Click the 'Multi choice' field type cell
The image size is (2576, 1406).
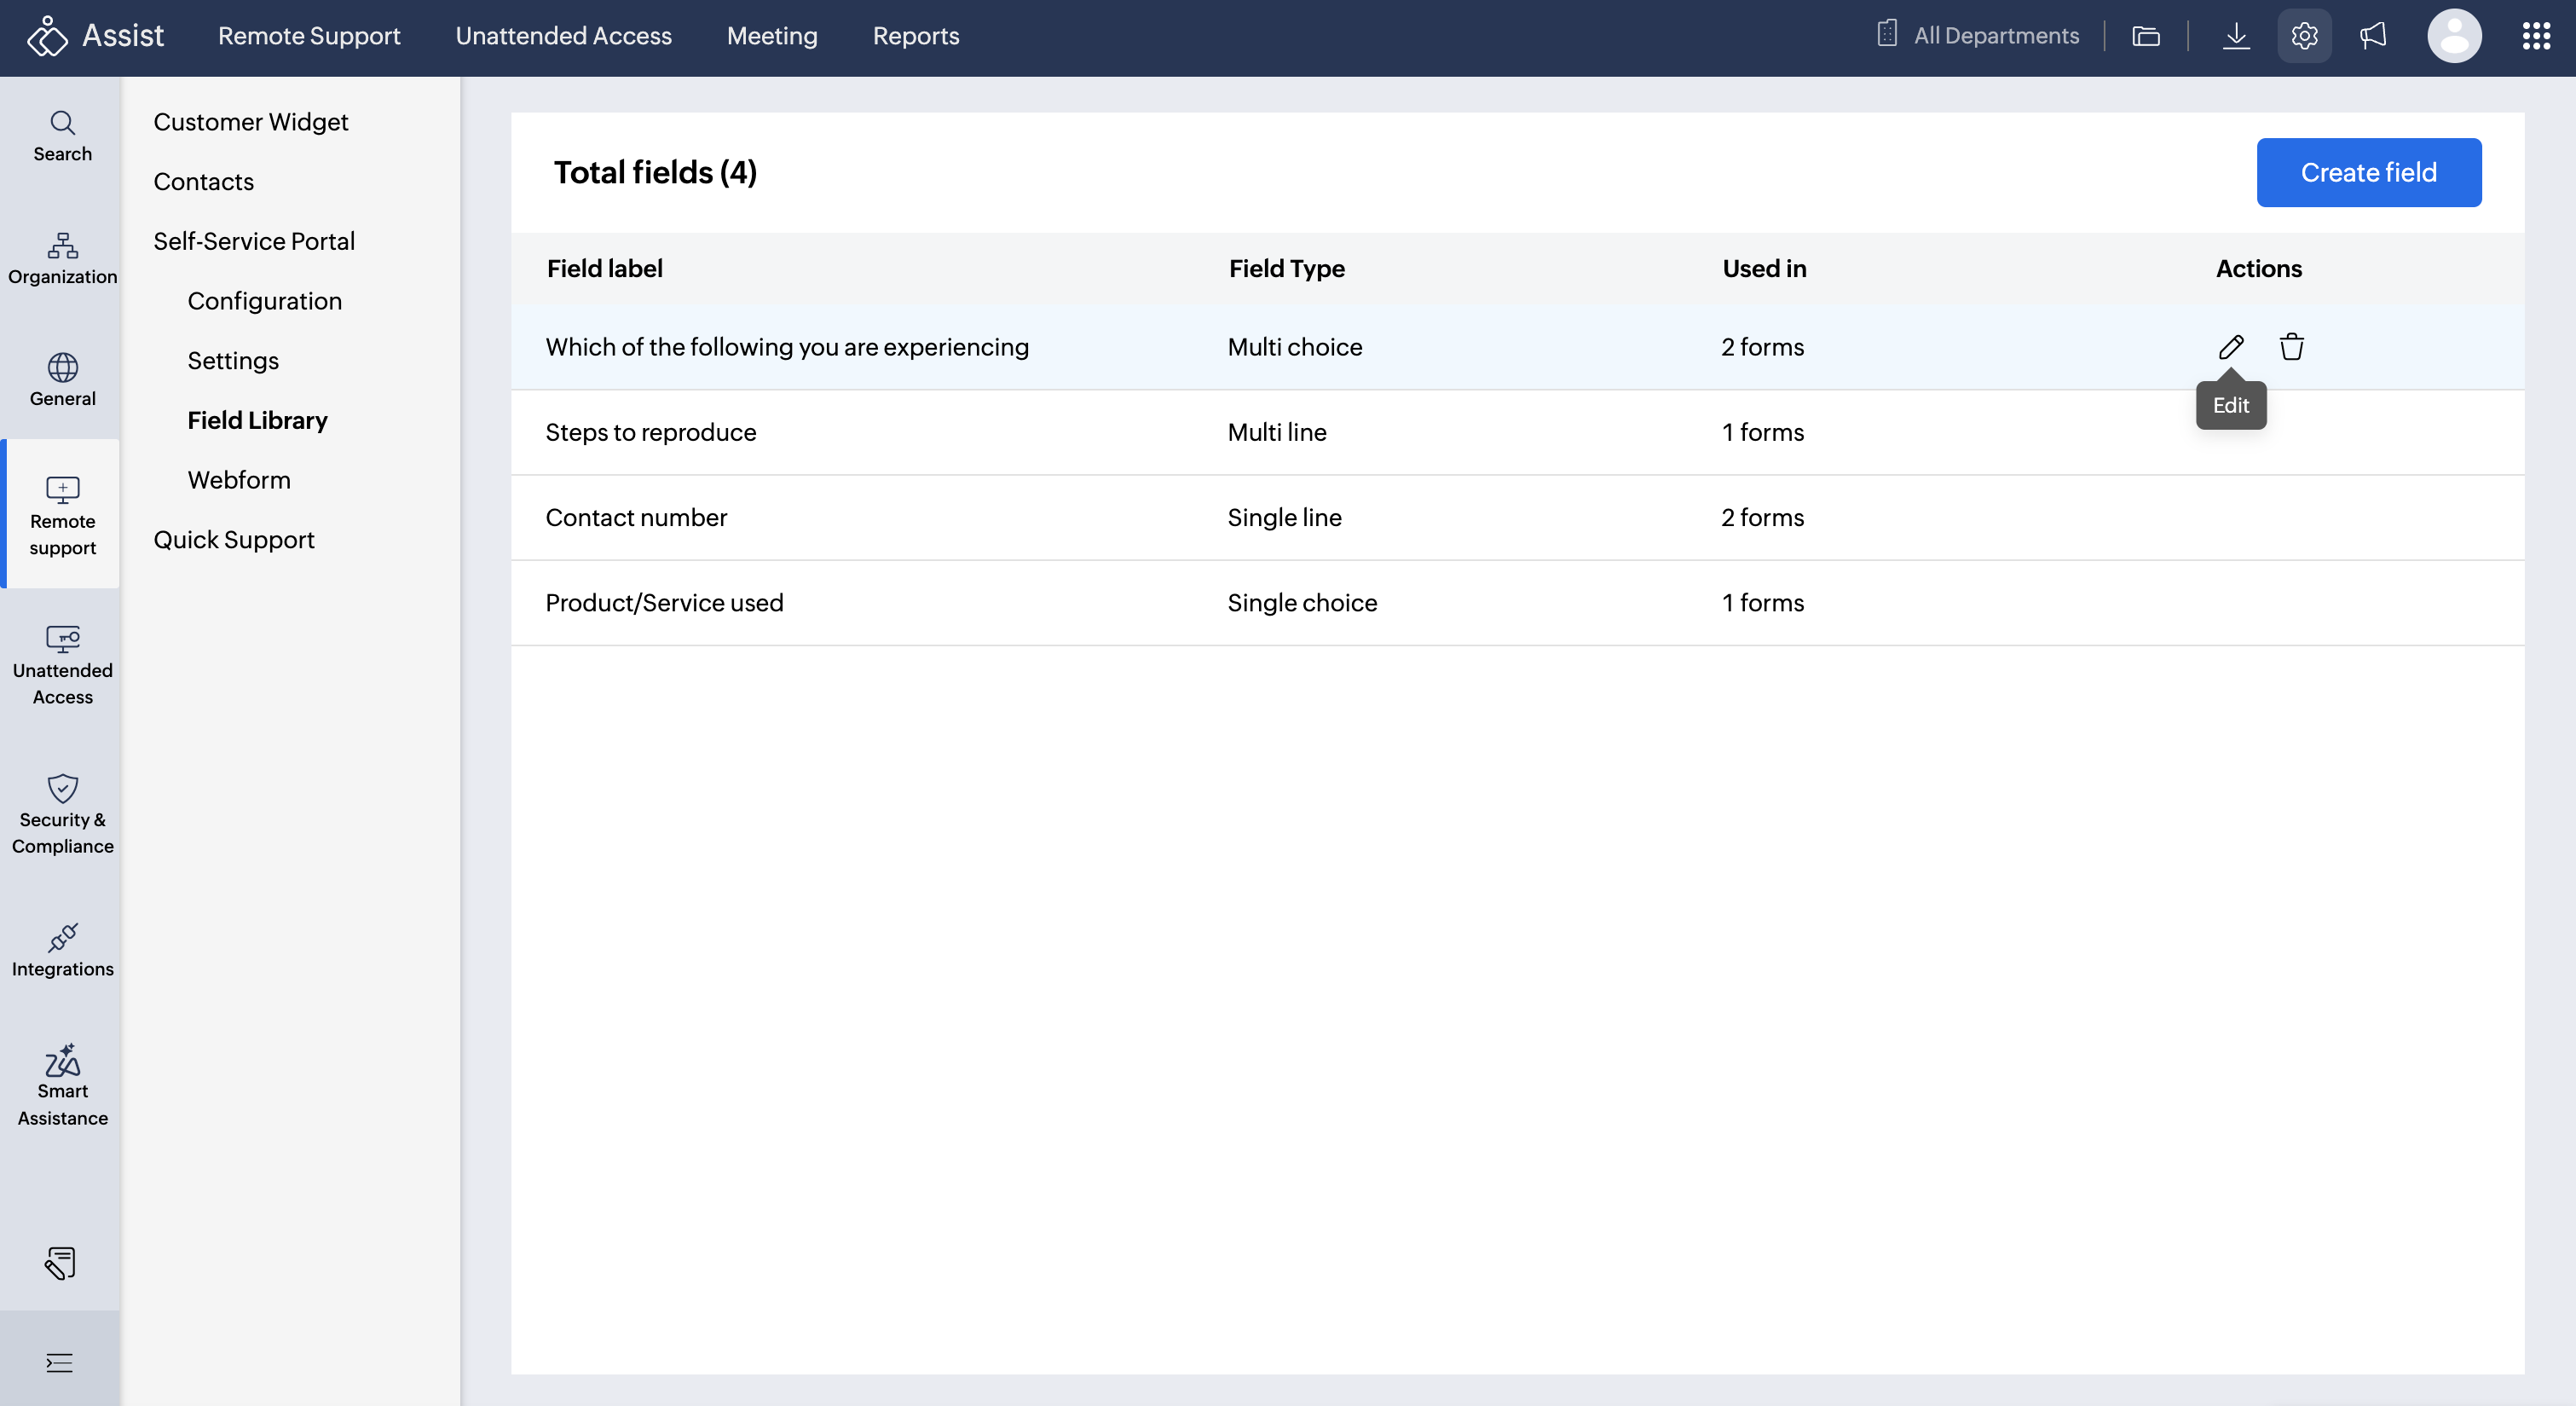[1295, 347]
